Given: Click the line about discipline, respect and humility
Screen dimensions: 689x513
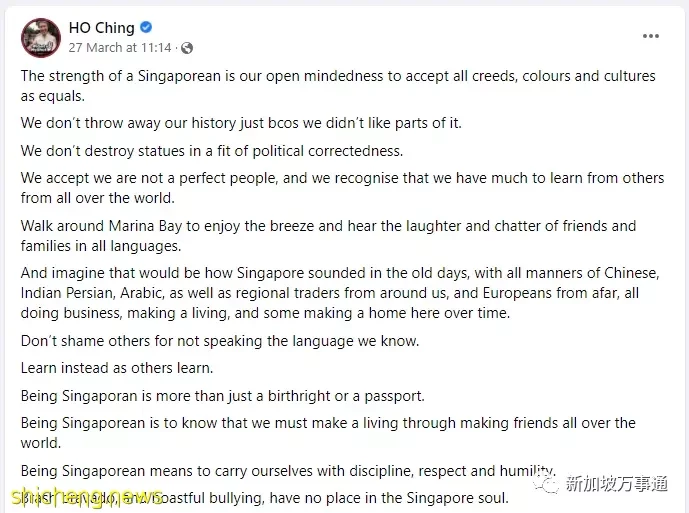Looking at the screenshot, I should coord(288,471).
